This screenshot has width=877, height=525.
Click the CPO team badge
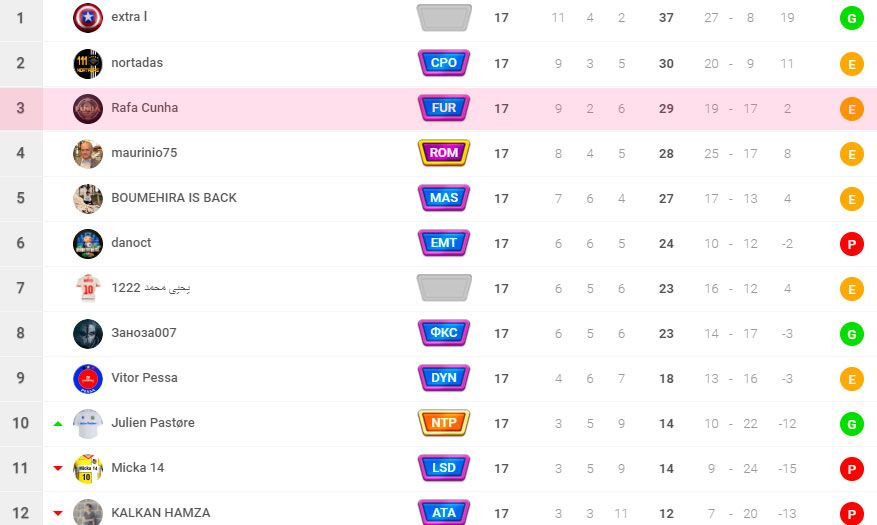point(444,63)
